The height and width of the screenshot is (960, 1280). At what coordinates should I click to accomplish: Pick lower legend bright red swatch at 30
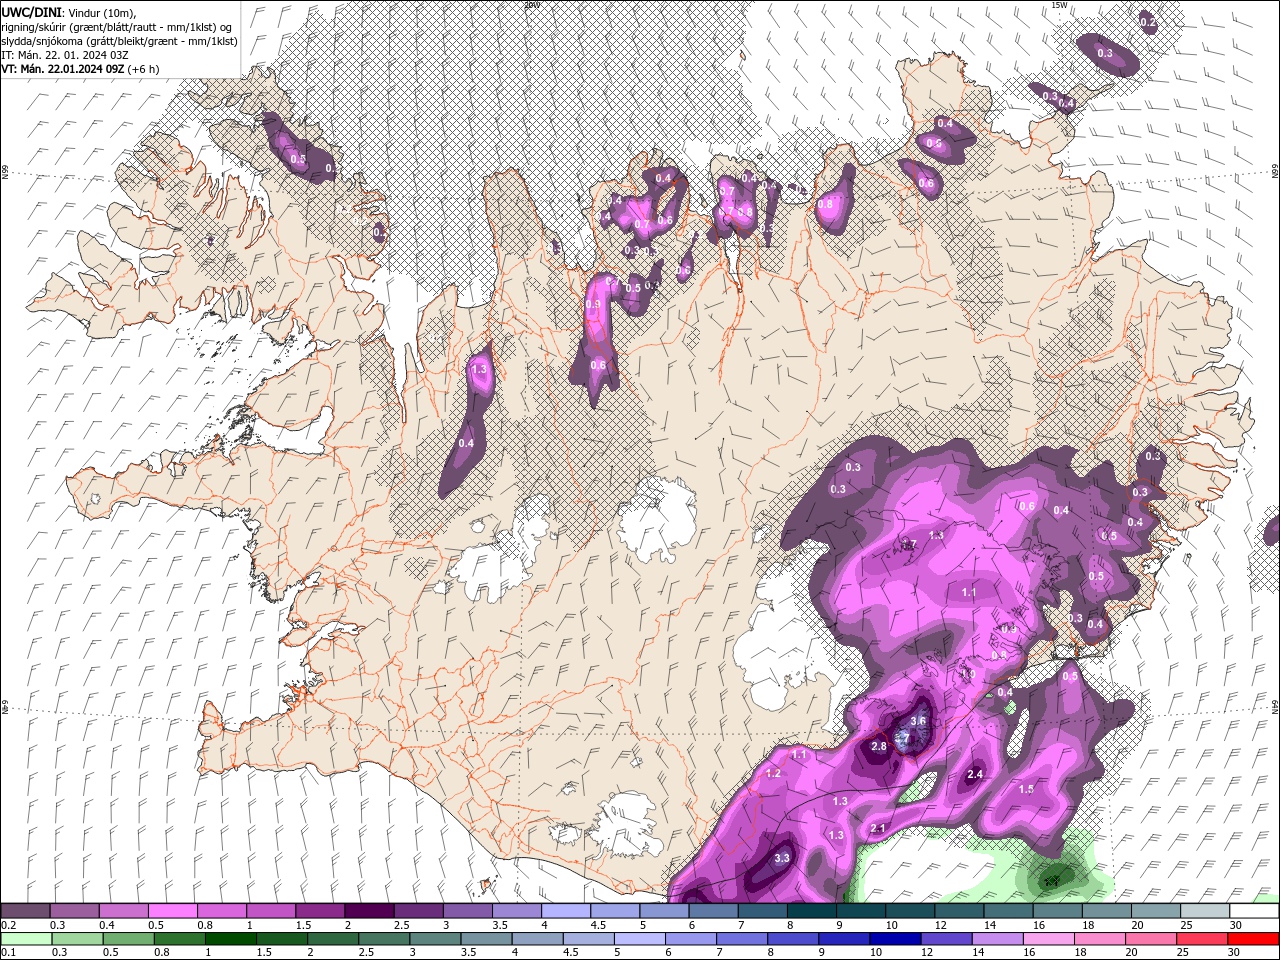[x=1254, y=939]
